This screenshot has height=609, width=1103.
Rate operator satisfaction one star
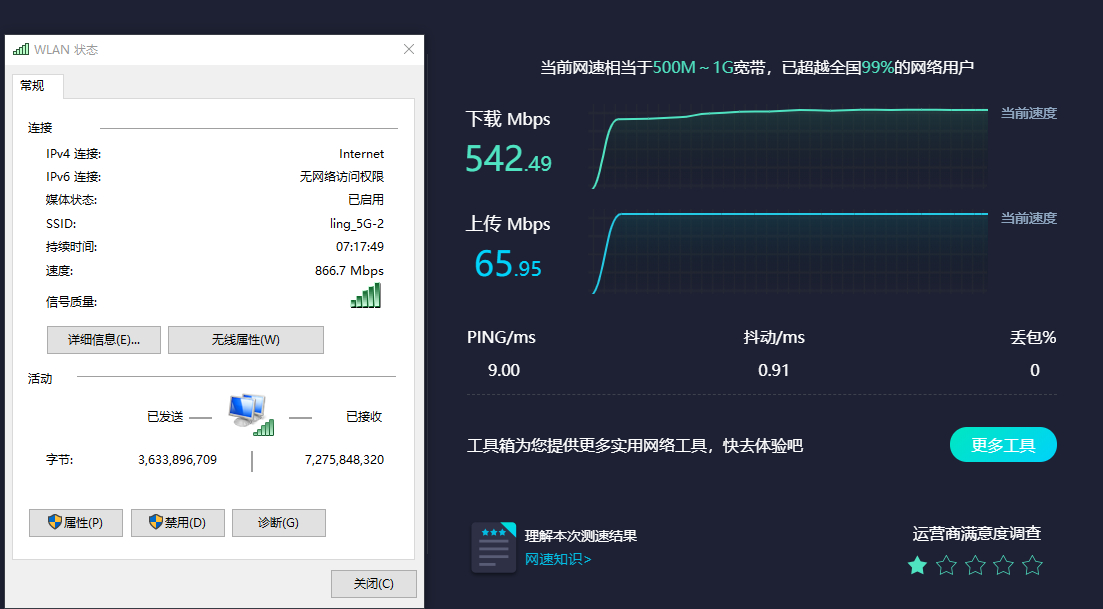click(x=917, y=565)
